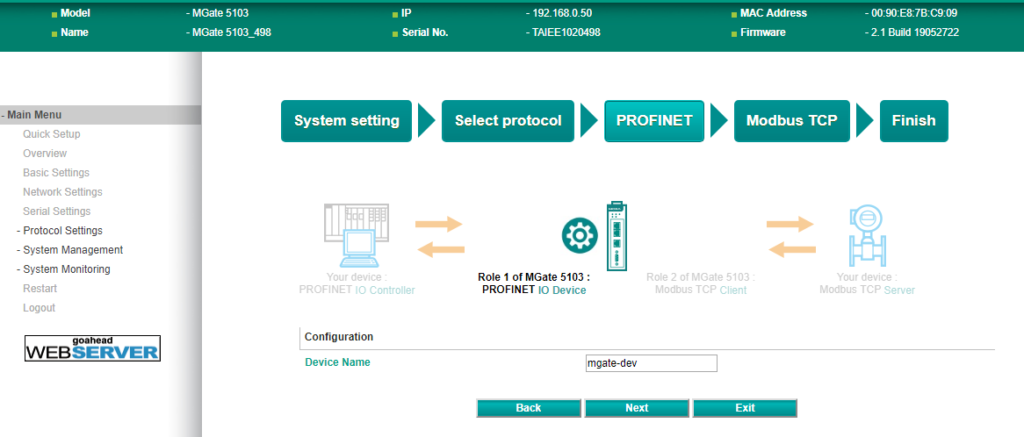Select Restart in sidebar menu
The width and height of the screenshot is (1024, 437).
pos(40,288)
